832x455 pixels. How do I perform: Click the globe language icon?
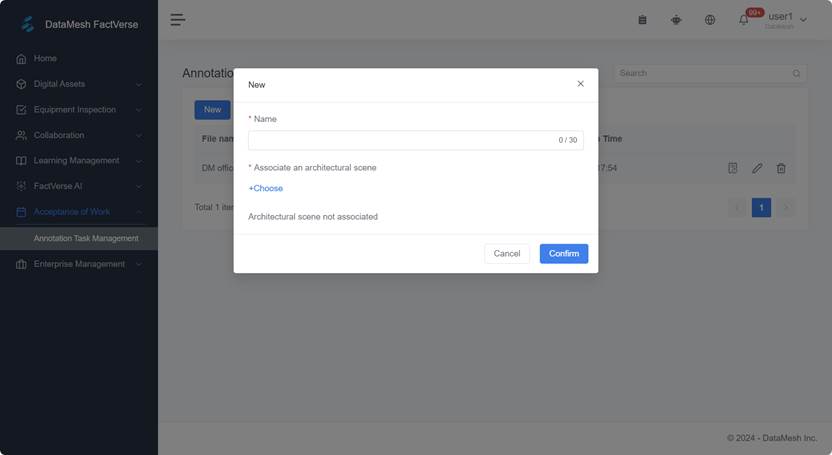[710, 20]
